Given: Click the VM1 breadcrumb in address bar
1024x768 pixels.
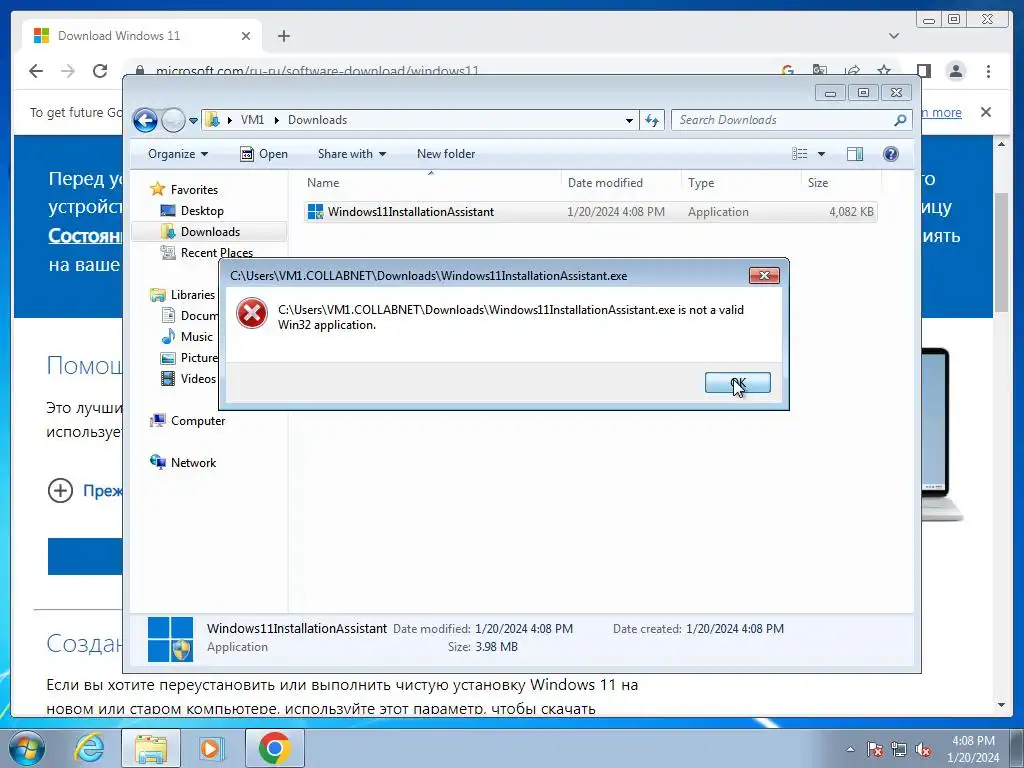Looking at the screenshot, I should point(252,120).
